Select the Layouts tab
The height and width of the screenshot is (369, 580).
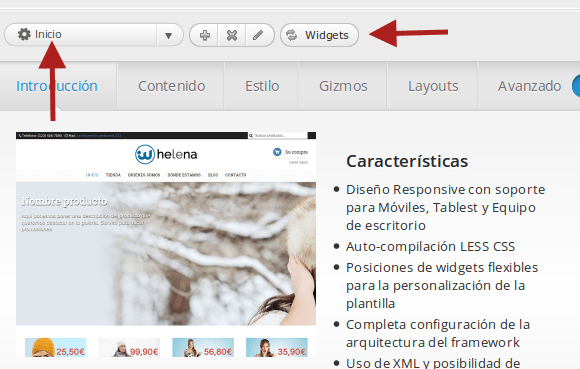coord(433,86)
